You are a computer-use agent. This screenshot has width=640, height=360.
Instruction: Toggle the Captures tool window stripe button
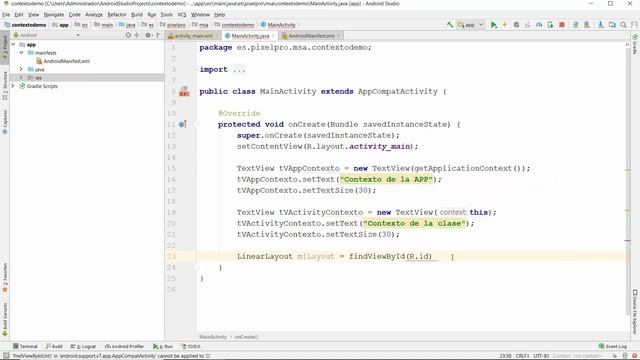click(5, 122)
